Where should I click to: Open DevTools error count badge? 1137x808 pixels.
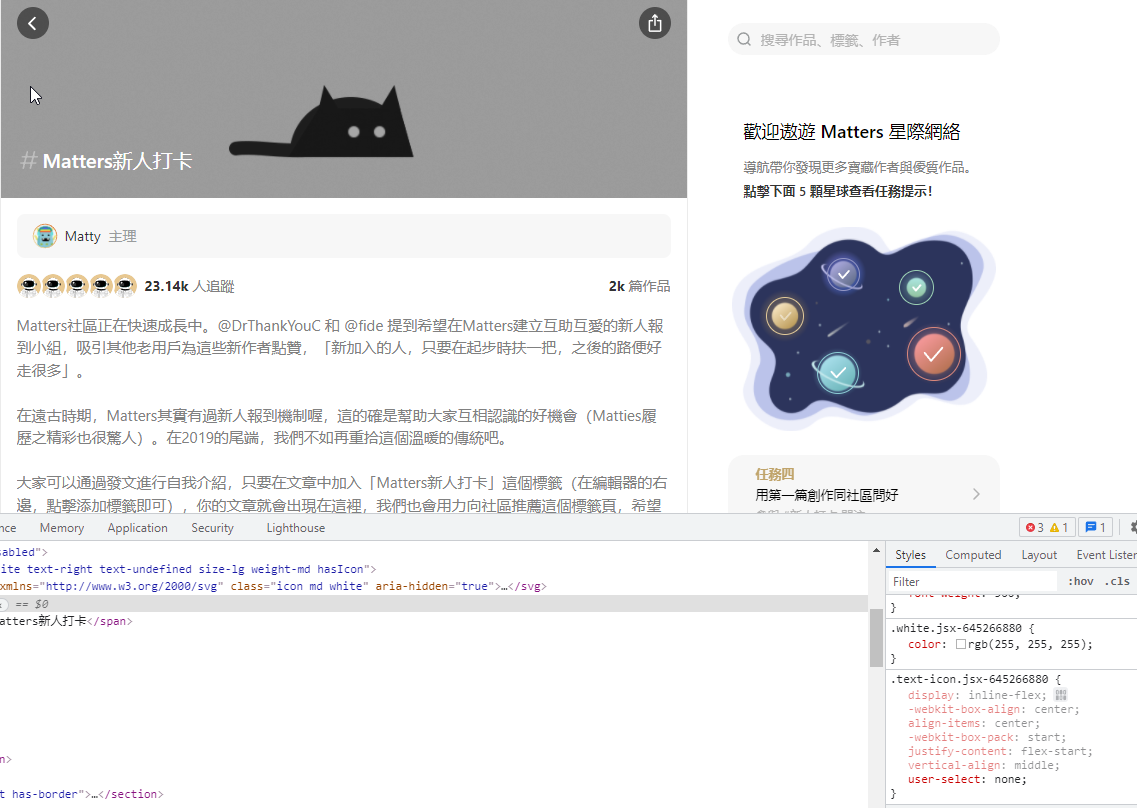coord(1035,527)
